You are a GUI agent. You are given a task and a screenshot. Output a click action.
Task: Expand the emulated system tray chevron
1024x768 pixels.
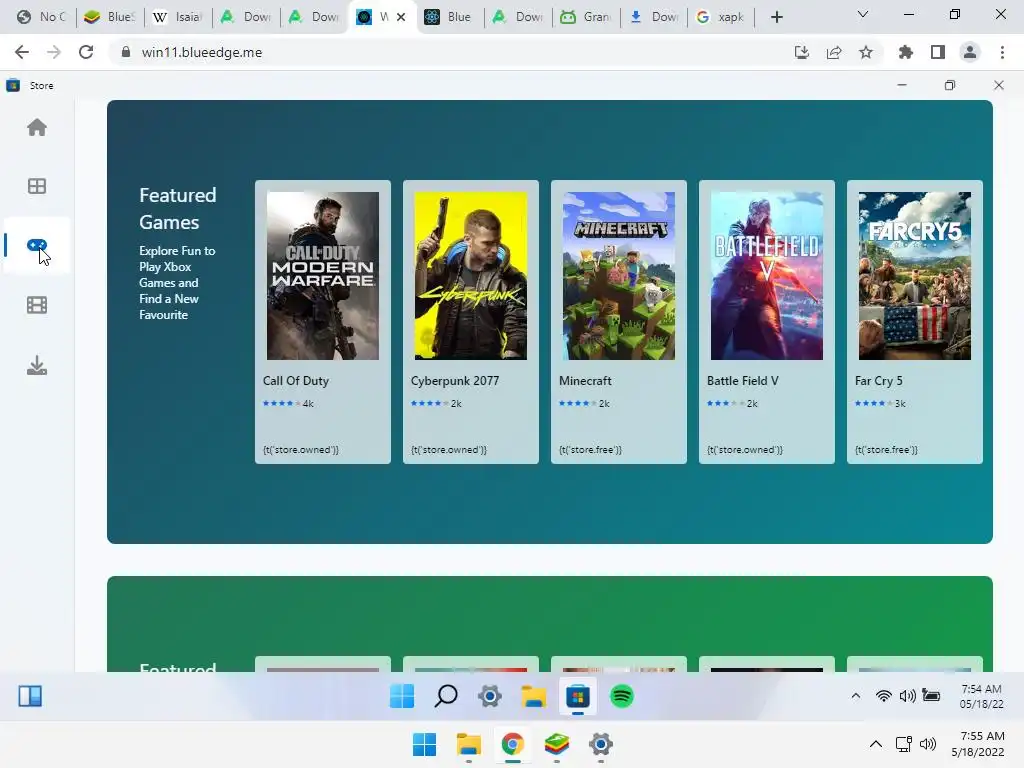pos(856,696)
